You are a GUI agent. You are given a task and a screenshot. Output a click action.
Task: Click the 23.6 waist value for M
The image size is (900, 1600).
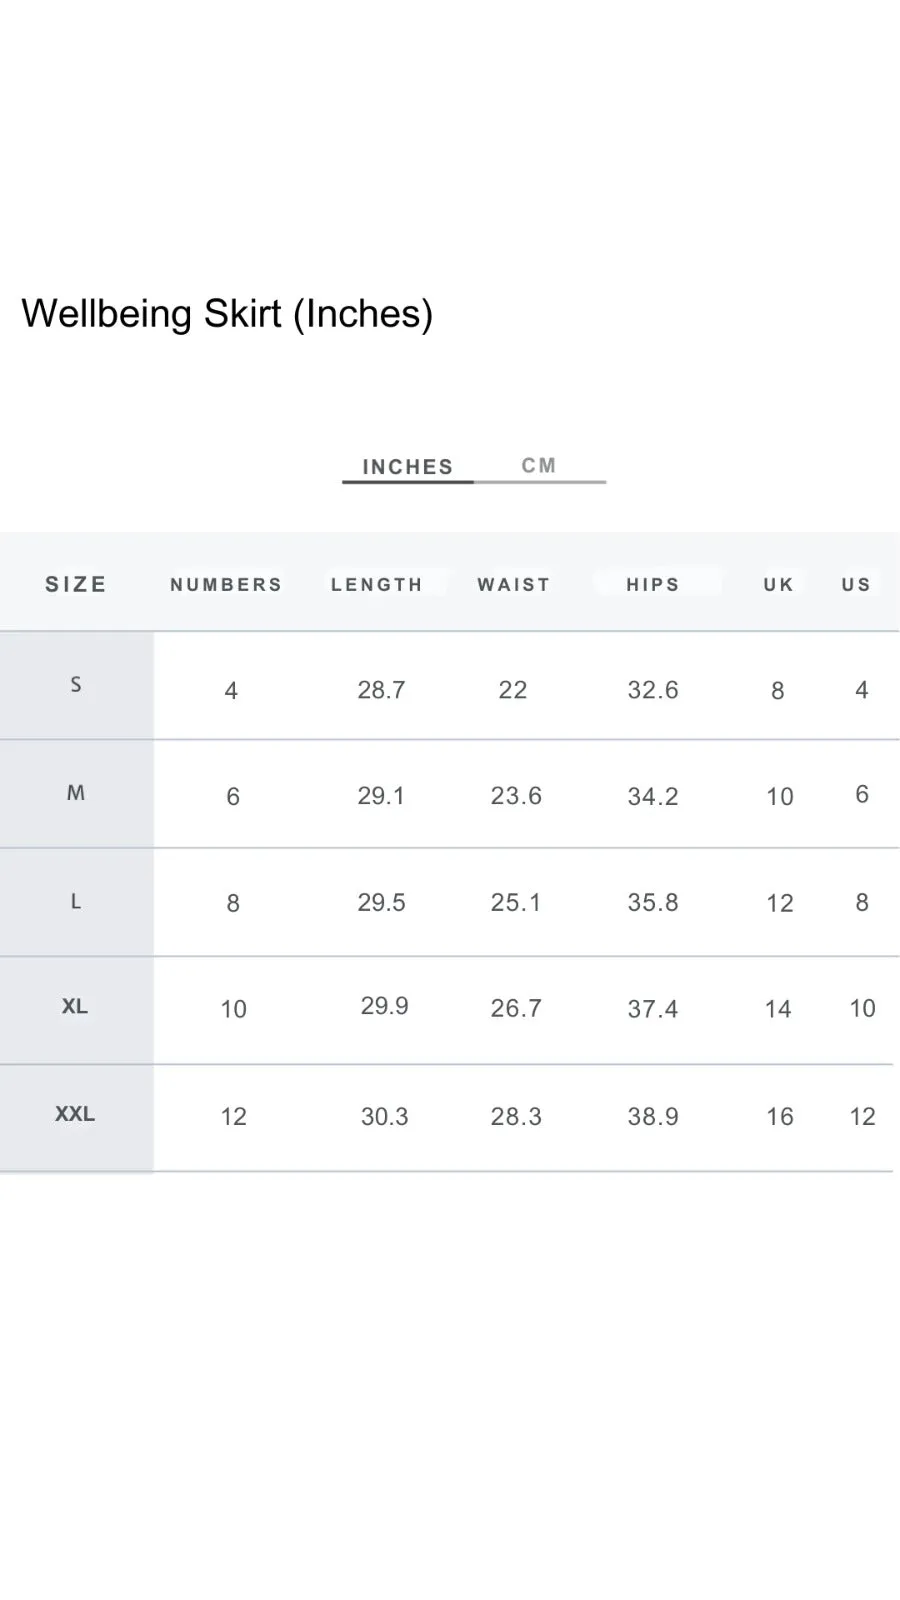pyautogui.click(x=516, y=796)
